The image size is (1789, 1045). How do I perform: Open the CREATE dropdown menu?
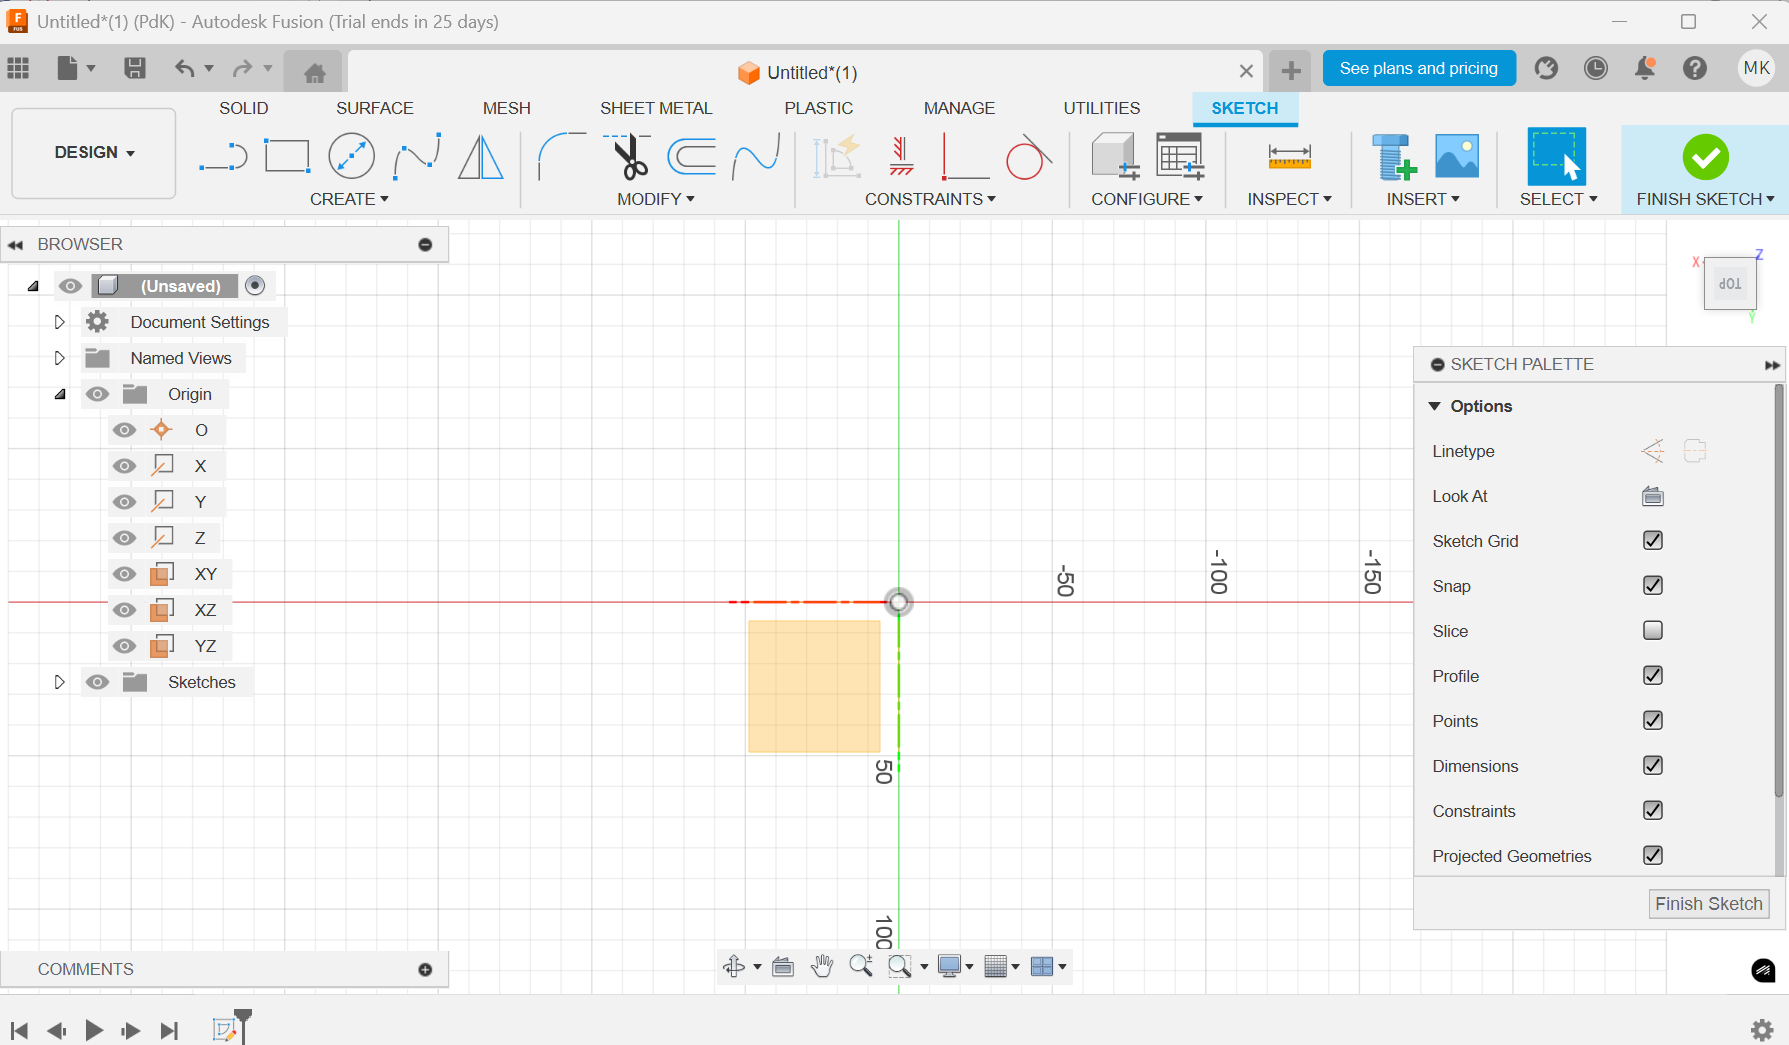(x=349, y=199)
